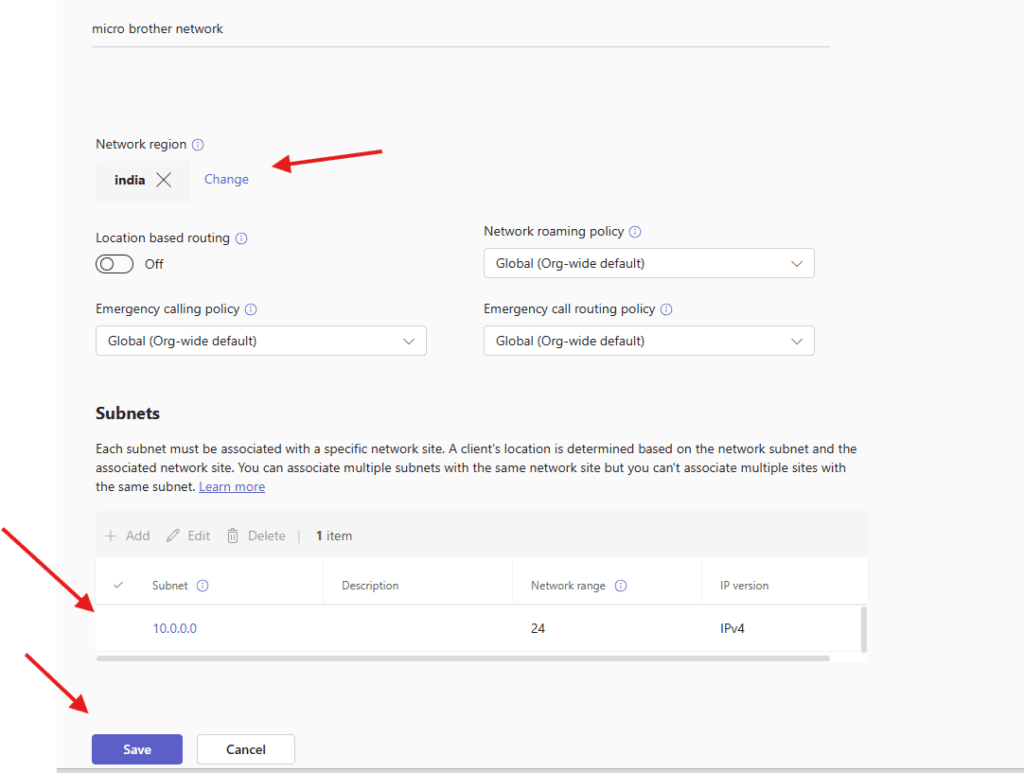Click Edit in the subnets toolbar
This screenshot has width=1024, height=773.
point(188,536)
